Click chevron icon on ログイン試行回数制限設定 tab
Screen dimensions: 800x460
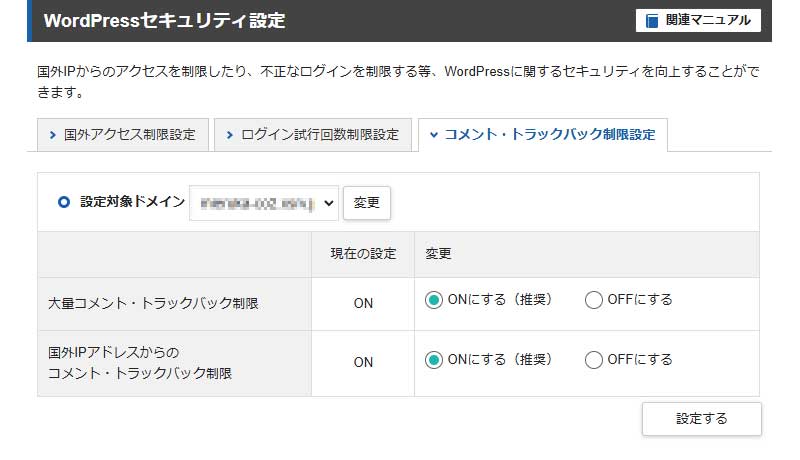point(230,135)
